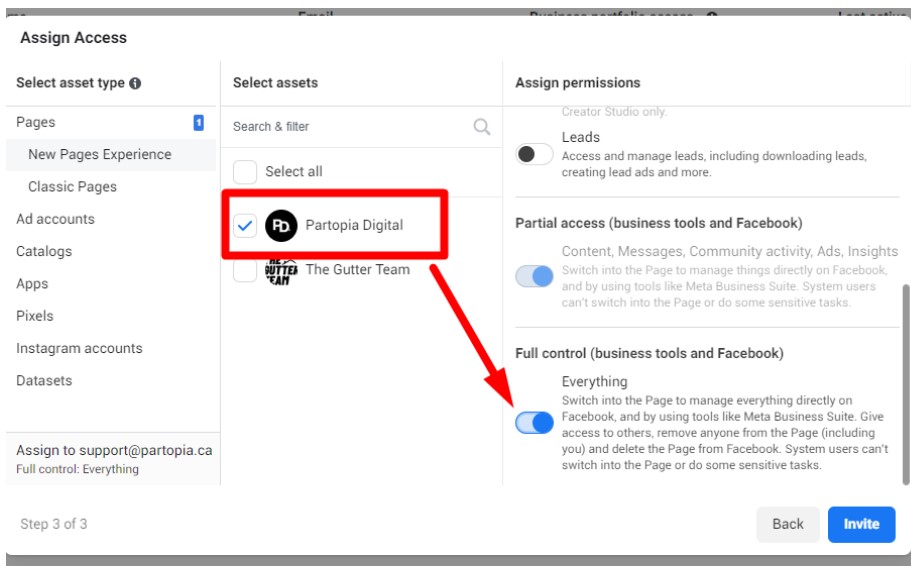Check the Select all checkbox
Viewport: 911px width, 566px height.
(245, 172)
